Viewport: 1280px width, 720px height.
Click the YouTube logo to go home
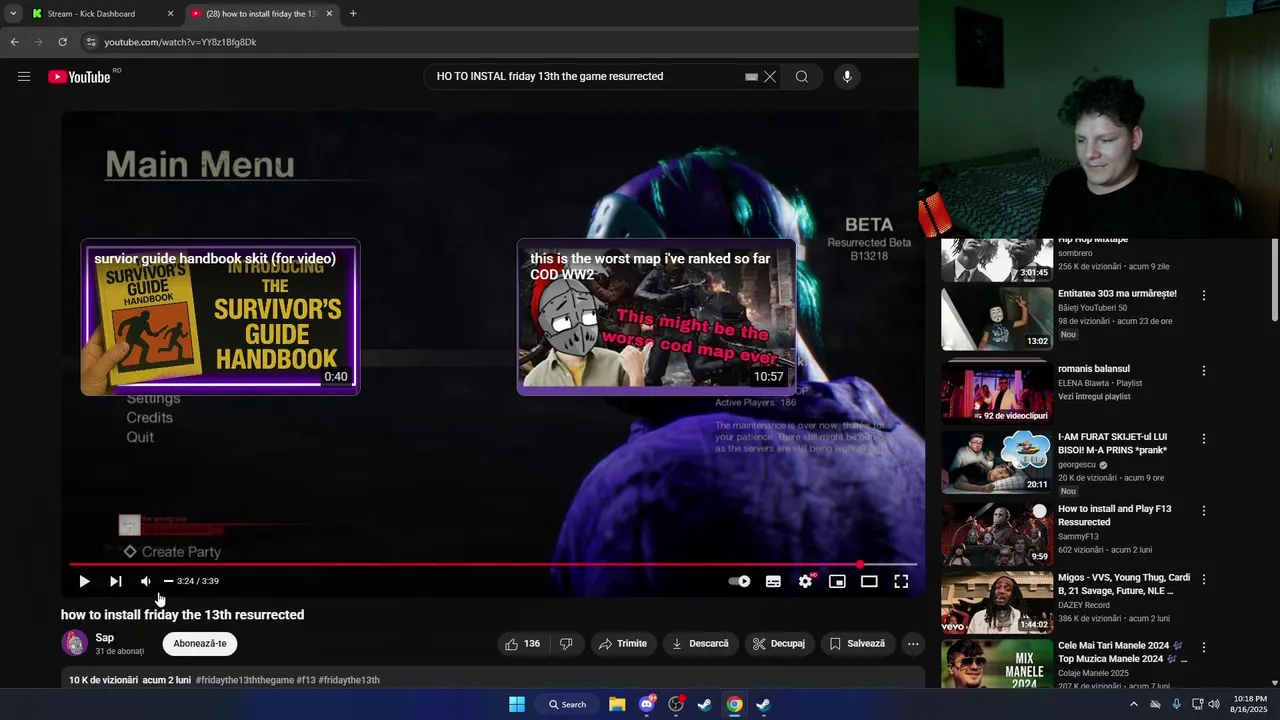tap(79, 77)
